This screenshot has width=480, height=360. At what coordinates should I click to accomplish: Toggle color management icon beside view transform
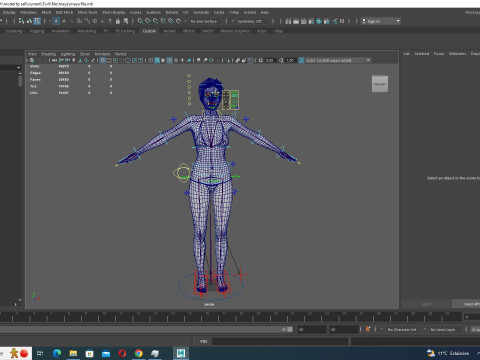click(x=301, y=60)
